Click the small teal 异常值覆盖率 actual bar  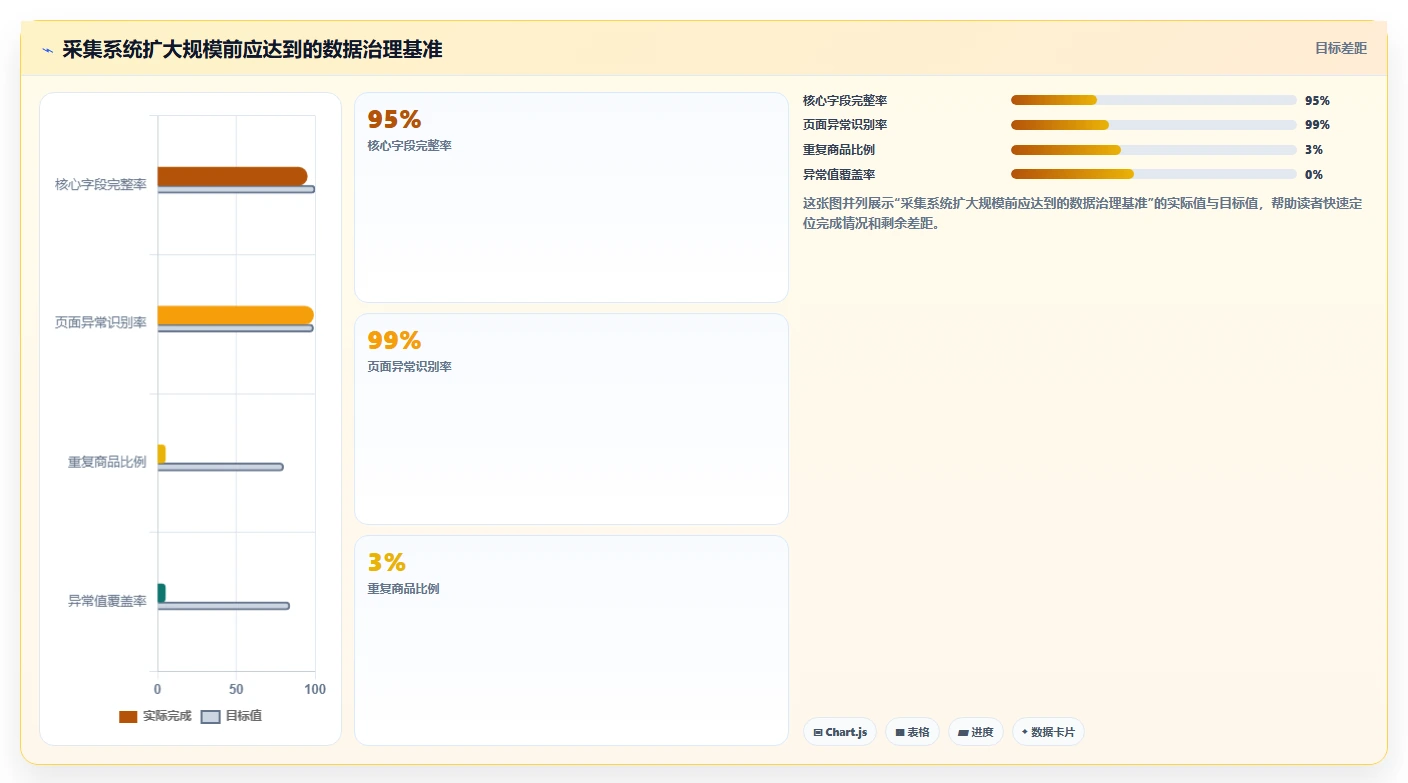(x=161, y=593)
